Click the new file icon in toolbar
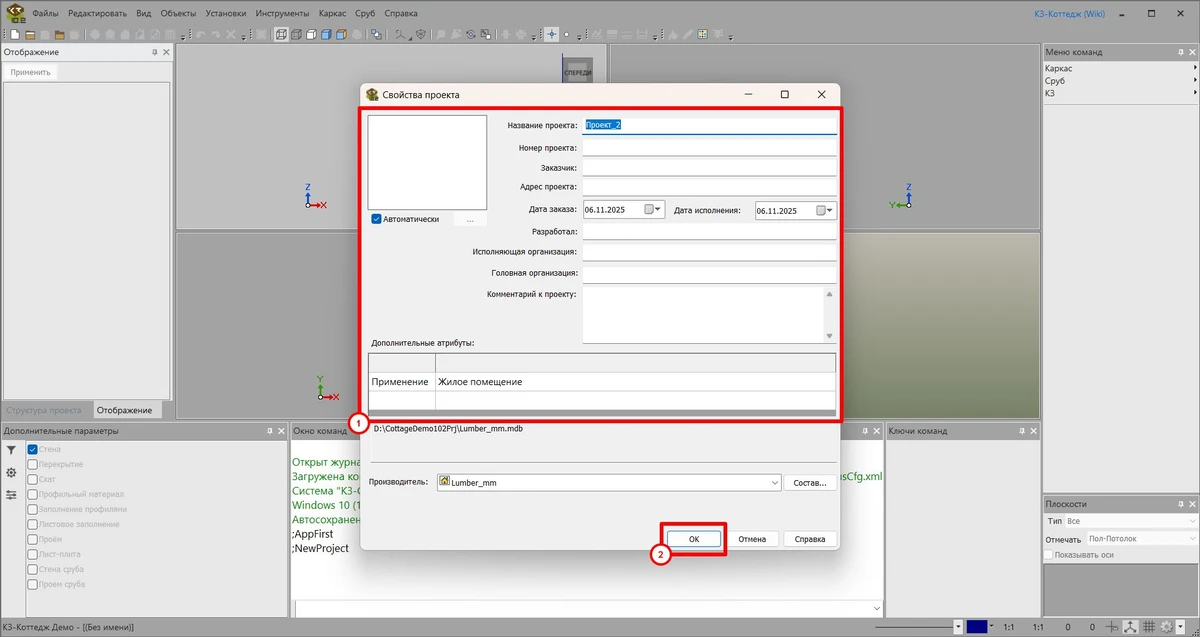 pyautogui.click(x=15, y=34)
